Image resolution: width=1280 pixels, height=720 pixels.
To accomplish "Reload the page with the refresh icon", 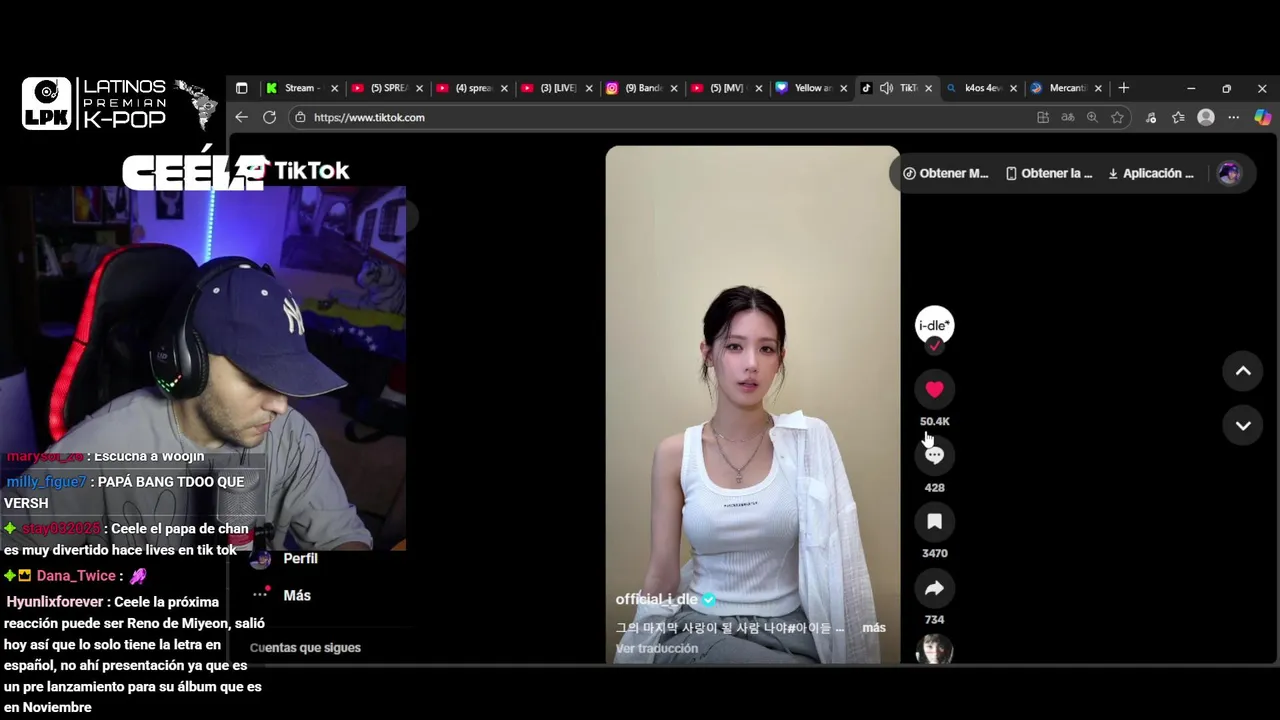I will pyautogui.click(x=269, y=117).
